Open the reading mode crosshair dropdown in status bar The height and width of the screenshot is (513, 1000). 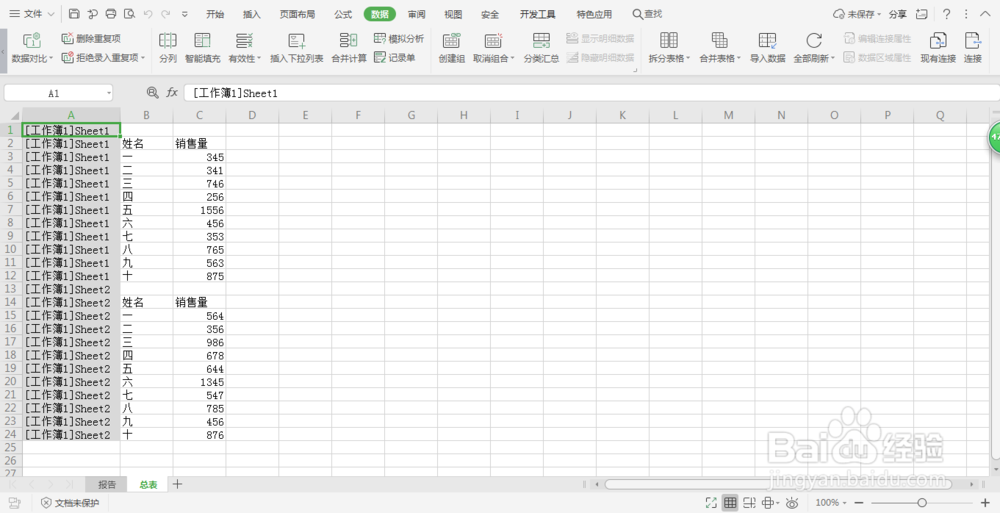[778, 503]
